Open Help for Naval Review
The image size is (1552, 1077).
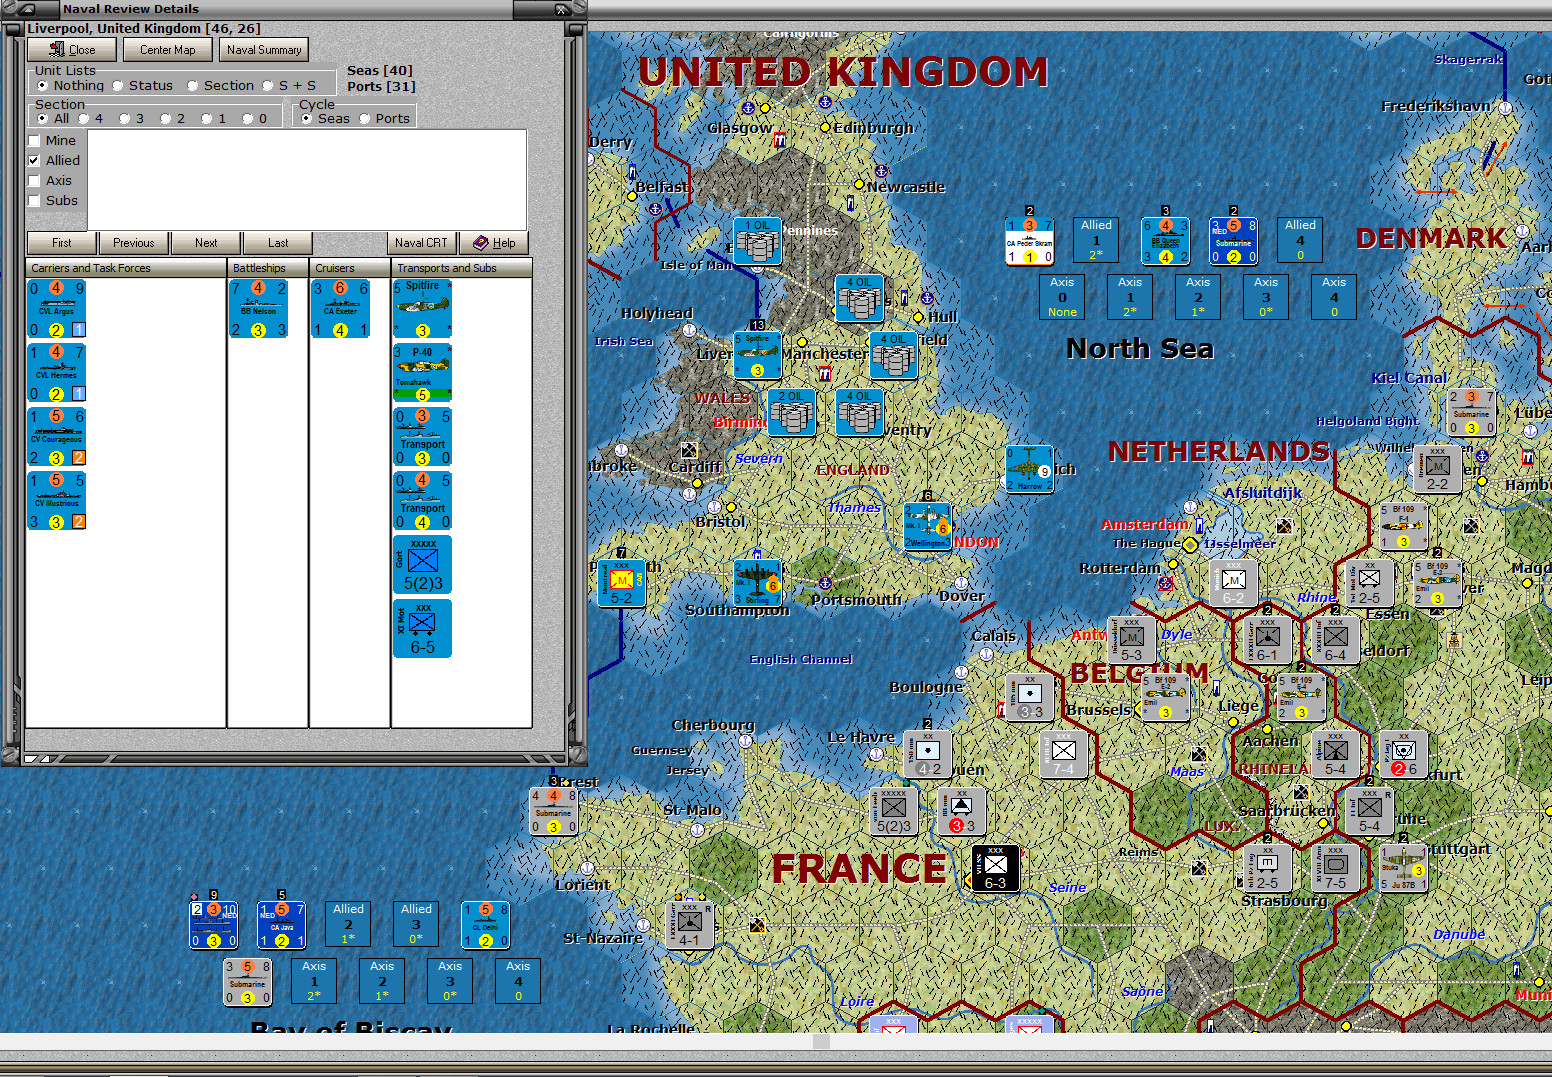(x=494, y=243)
